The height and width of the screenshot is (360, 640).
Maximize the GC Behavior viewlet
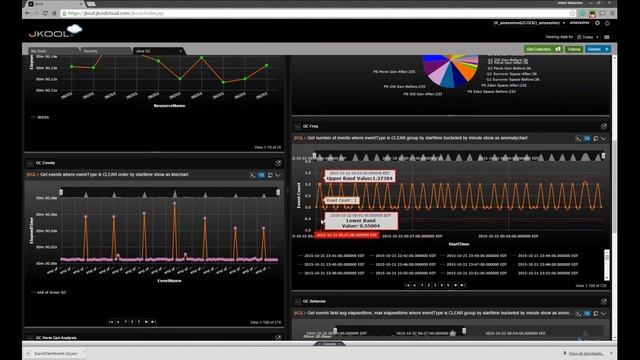pos(604,301)
